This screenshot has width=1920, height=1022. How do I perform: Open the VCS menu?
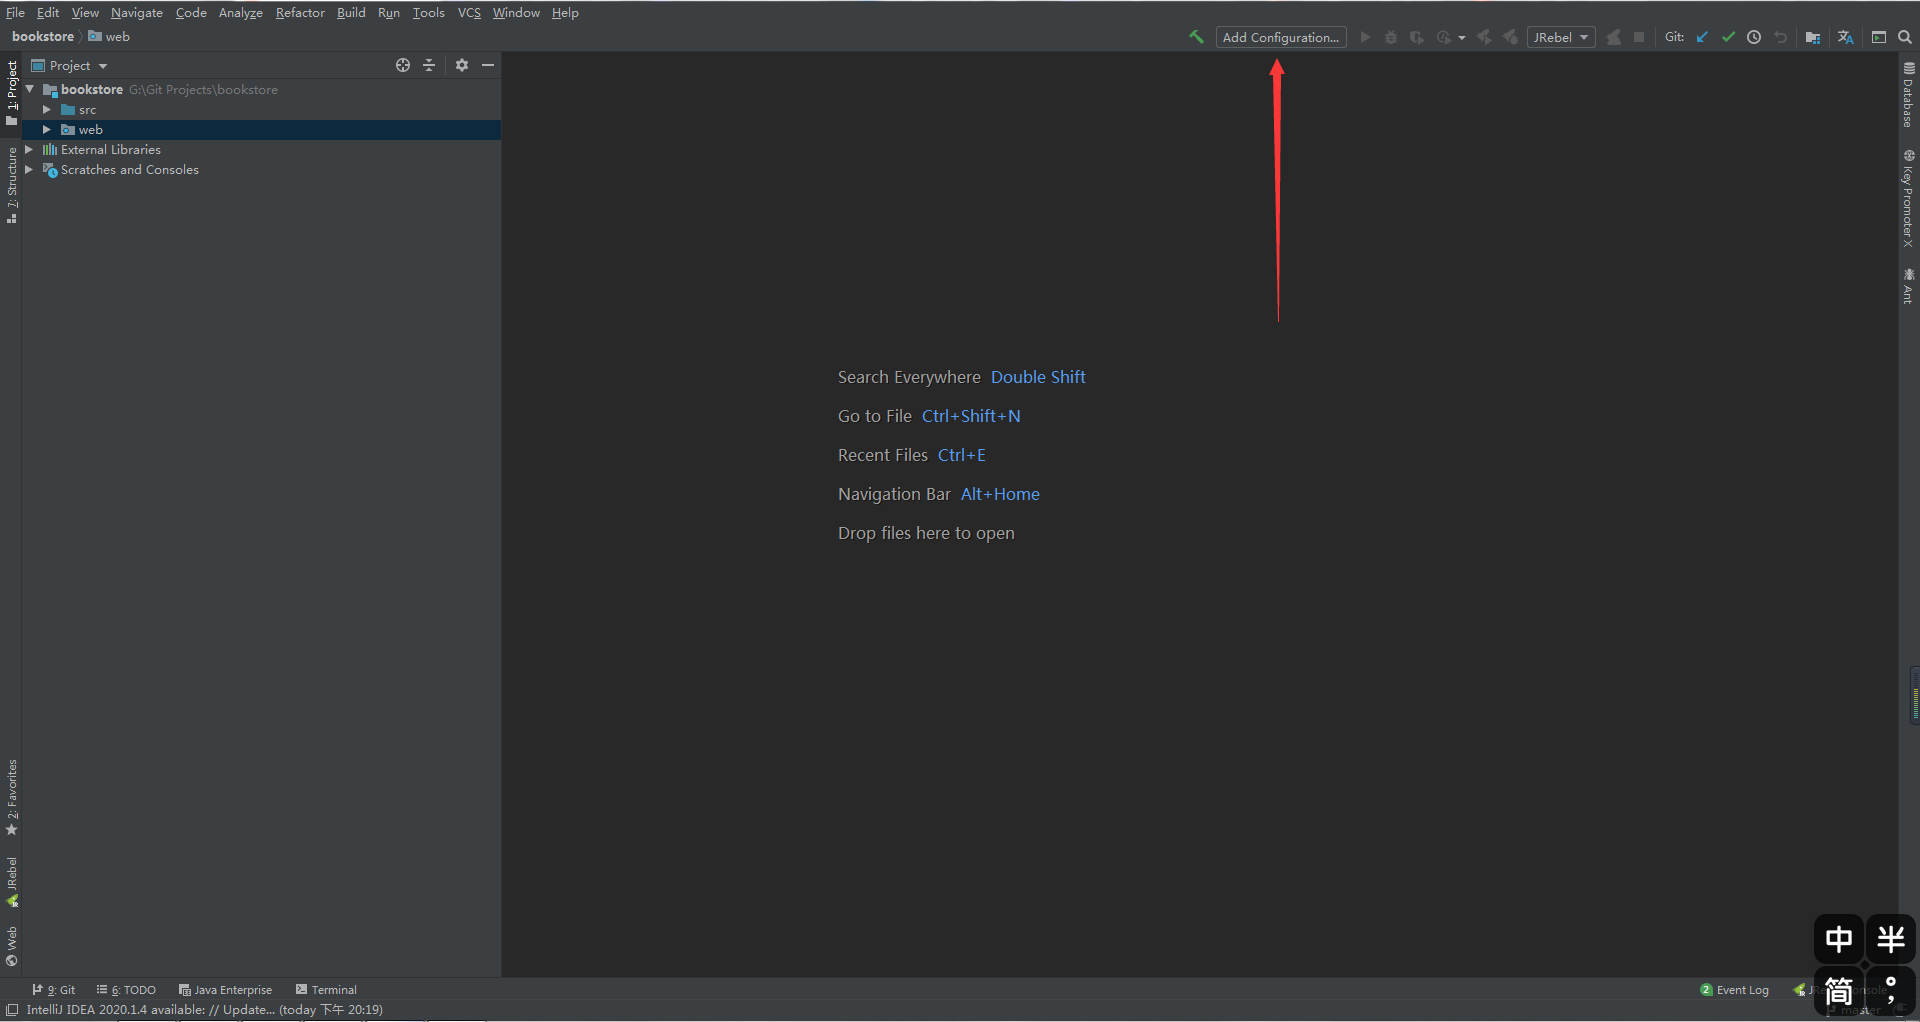pos(469,12)
